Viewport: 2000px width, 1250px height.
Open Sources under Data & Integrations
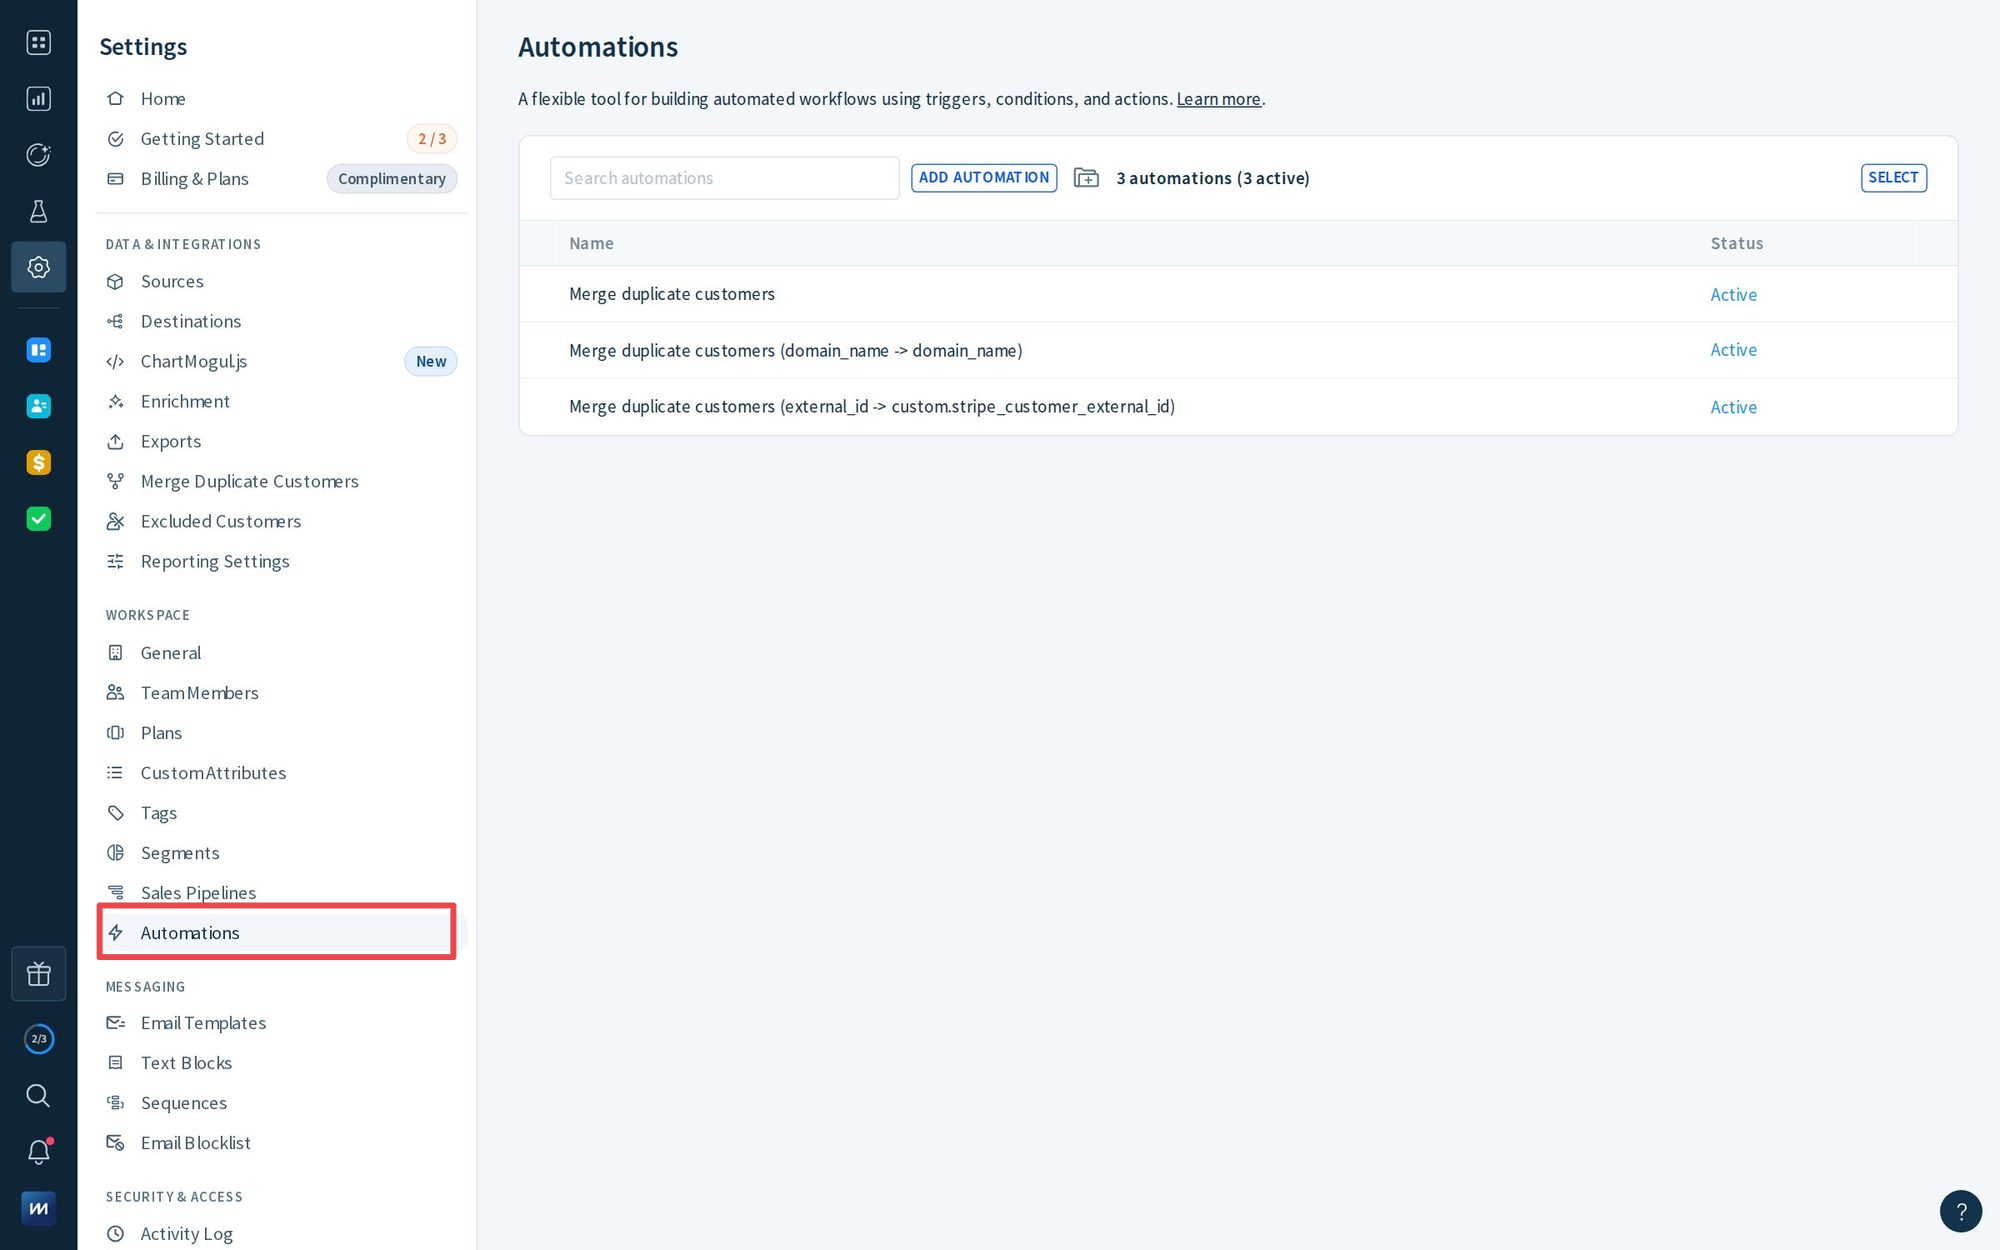pos(281,281)
